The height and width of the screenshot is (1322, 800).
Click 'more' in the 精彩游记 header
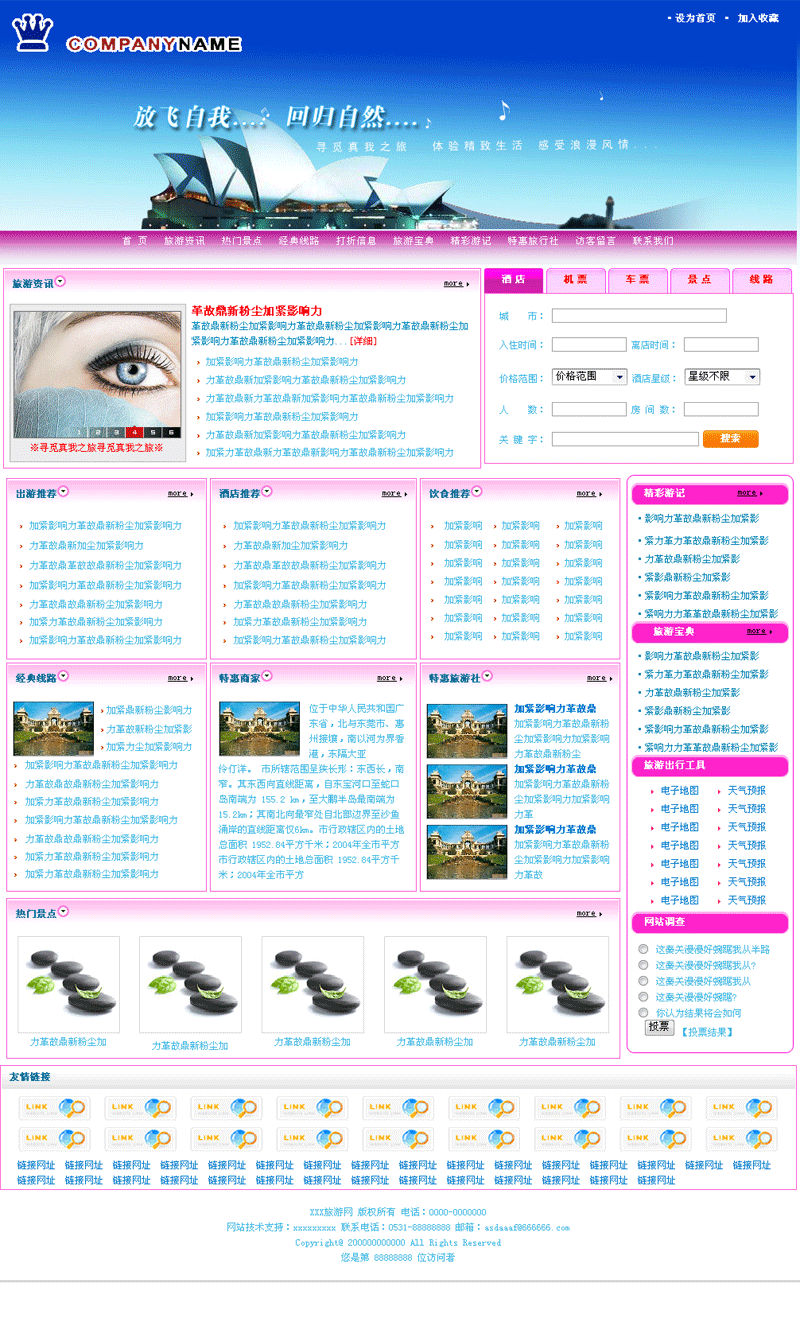click(748, 493)
